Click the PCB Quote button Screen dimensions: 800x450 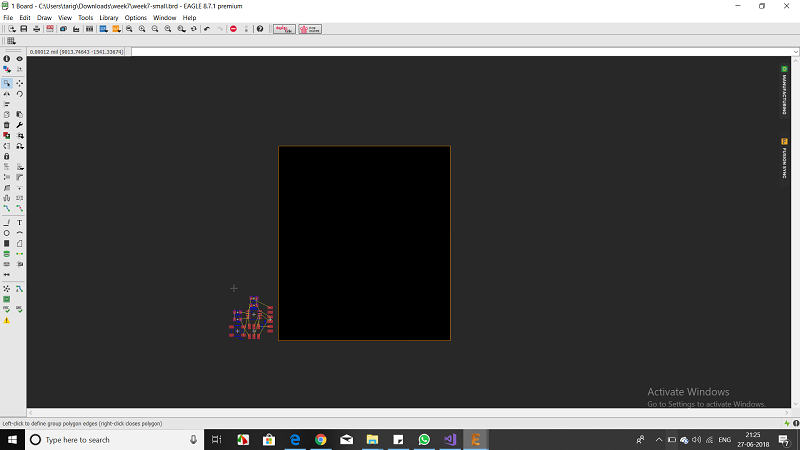[x=310, y=29]
